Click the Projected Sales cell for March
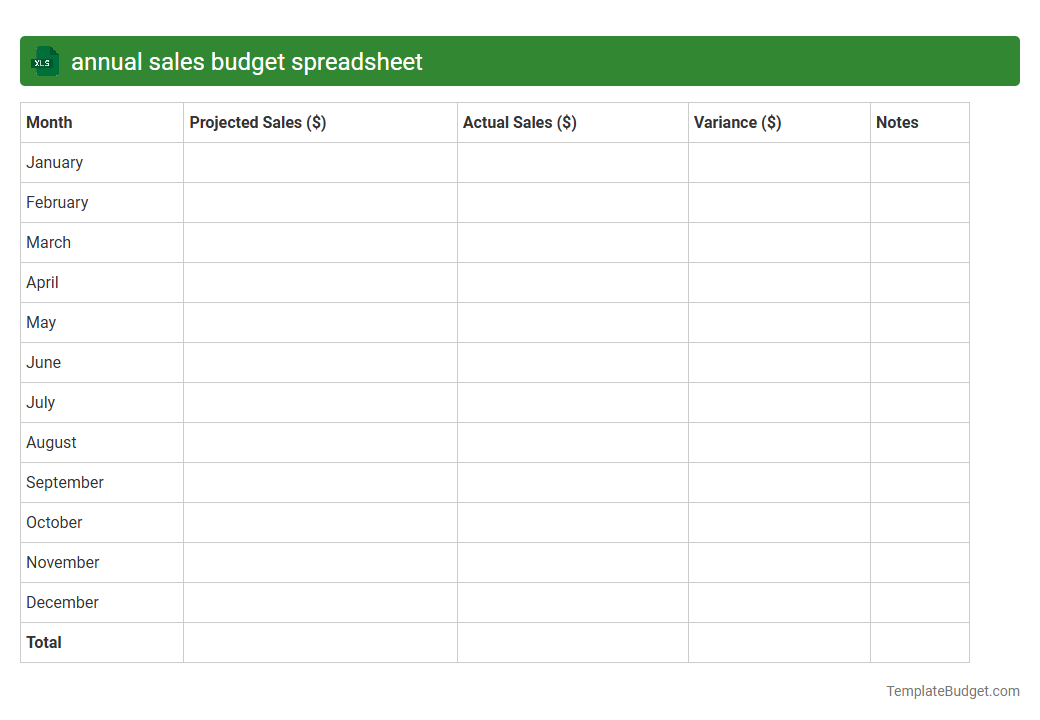The height and width of the screenshot is (720, 1040). [x=320, y=242]
